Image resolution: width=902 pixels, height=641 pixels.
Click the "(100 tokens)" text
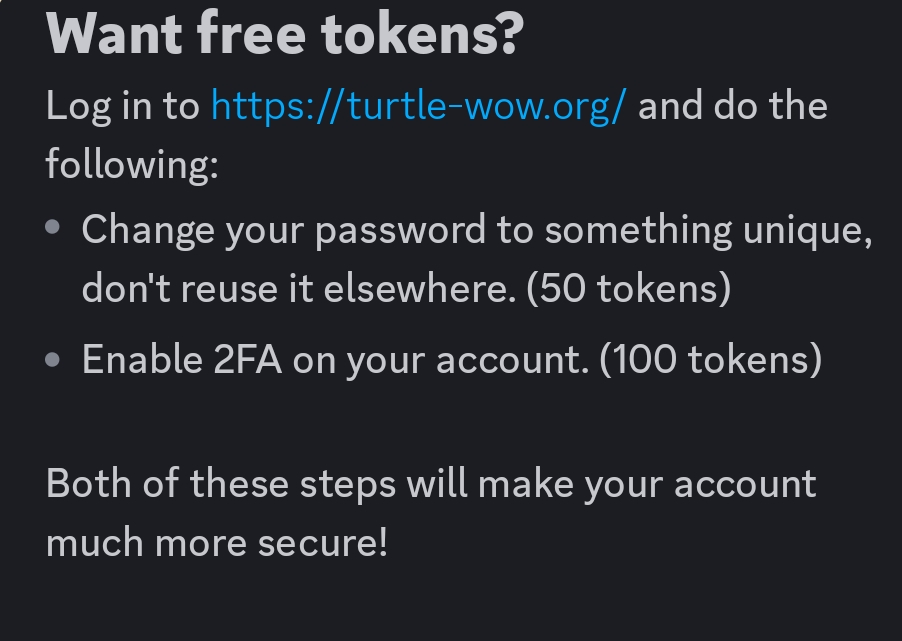710,360
